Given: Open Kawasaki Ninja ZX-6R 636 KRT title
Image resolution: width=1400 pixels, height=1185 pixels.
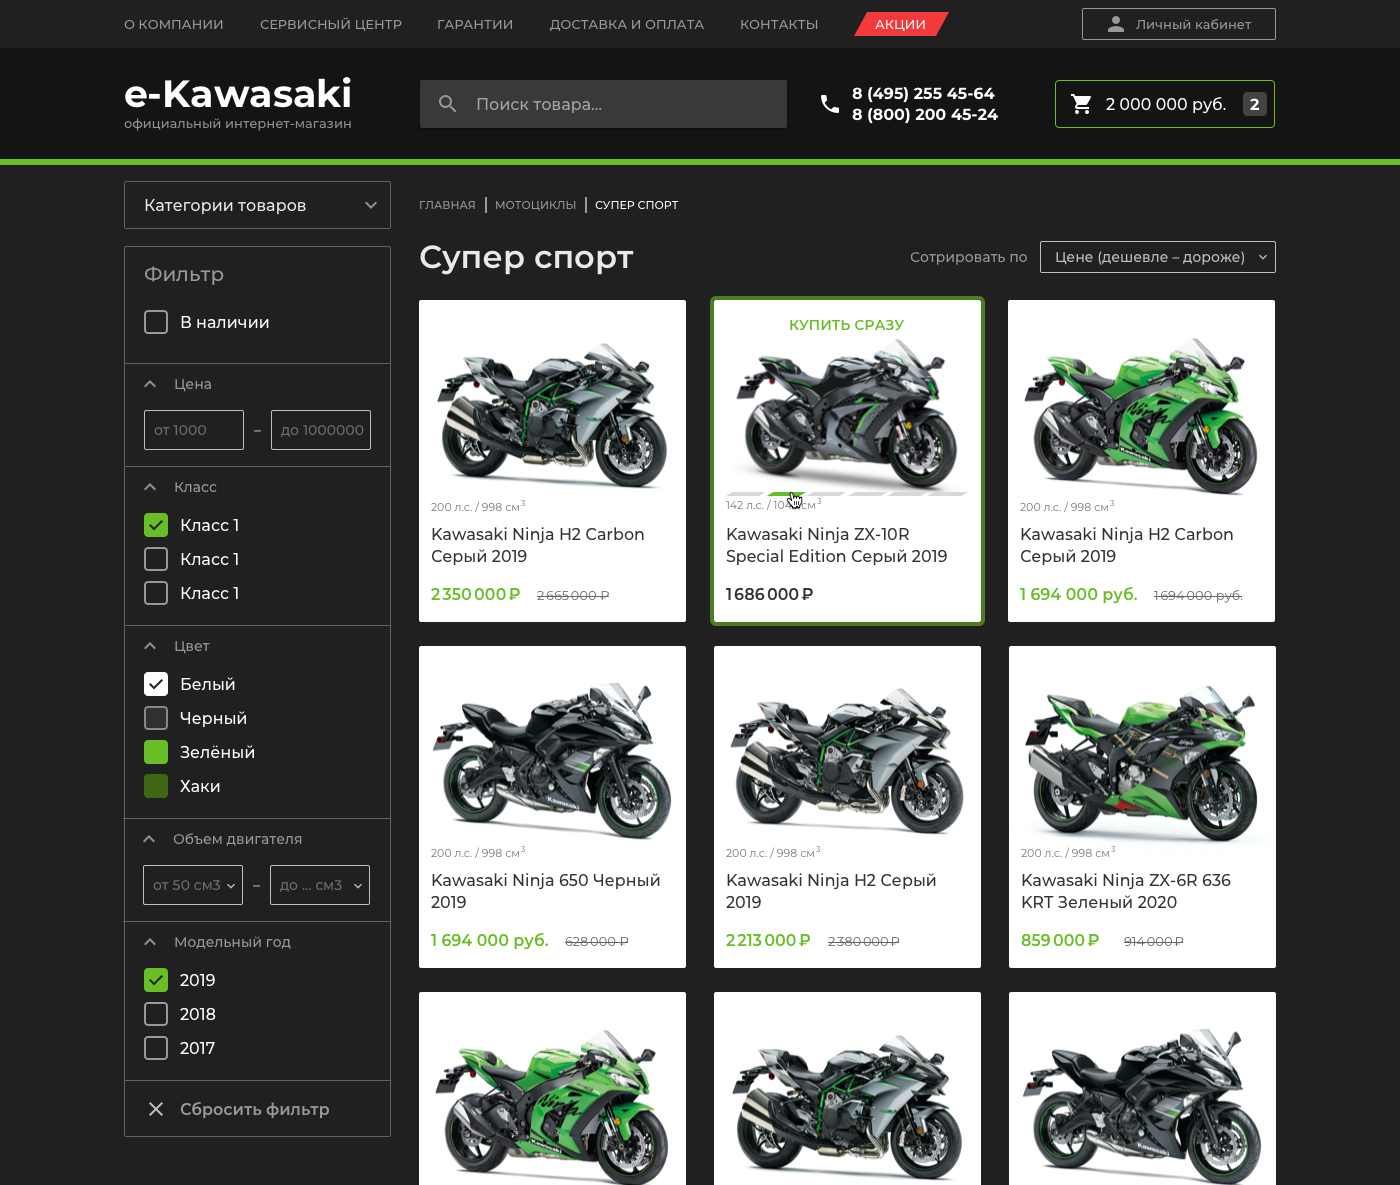Looking at the screenshot, I should click(1126, 891).
